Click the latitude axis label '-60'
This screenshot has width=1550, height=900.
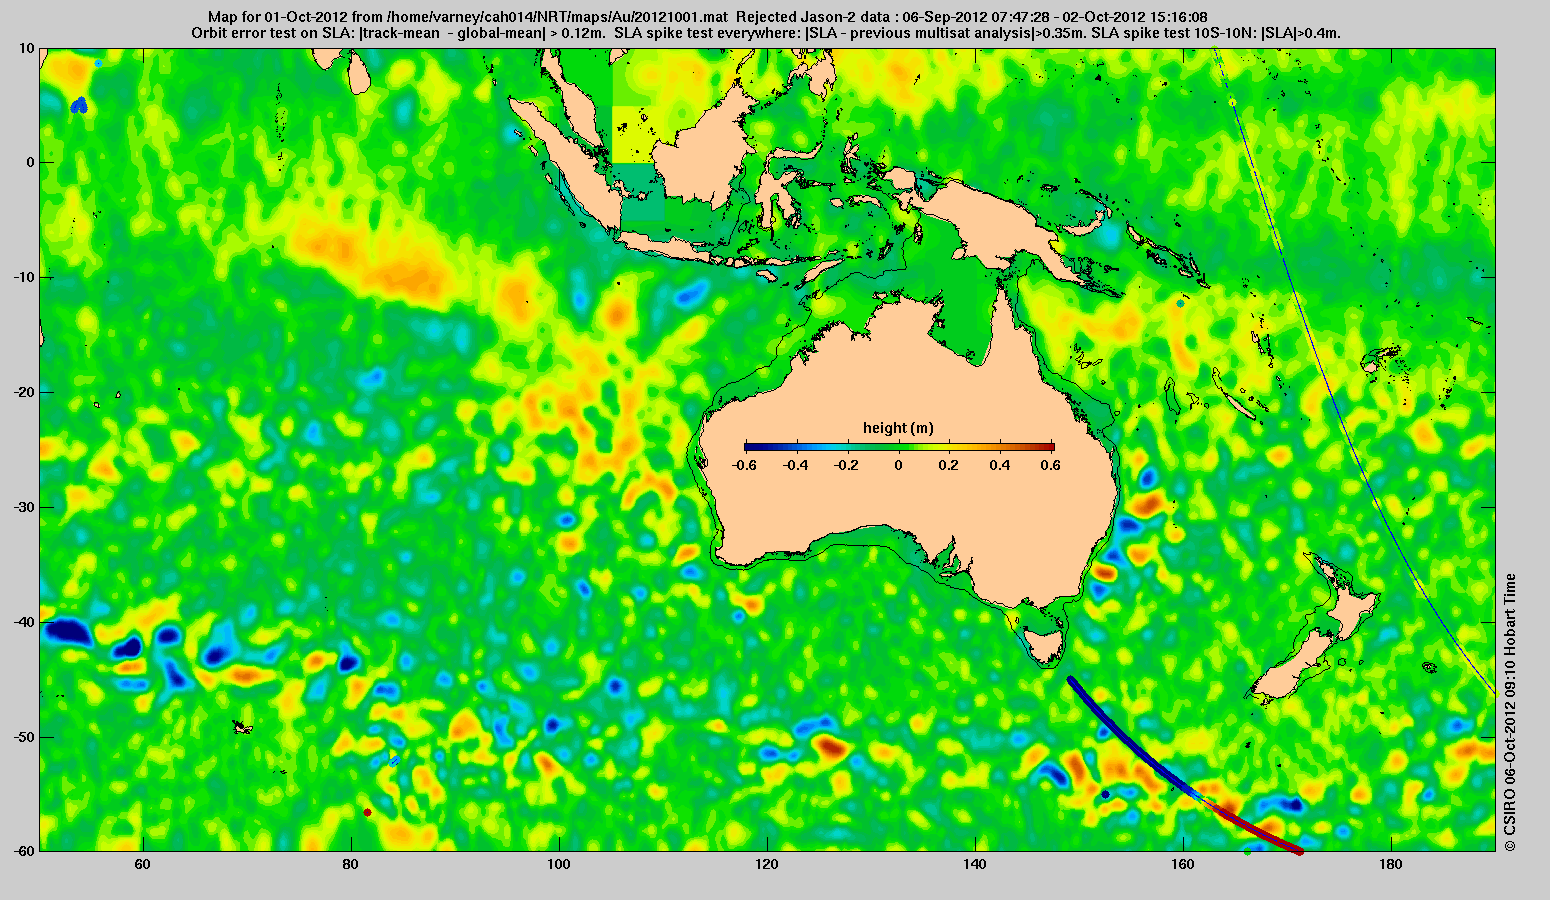(24, 851)
